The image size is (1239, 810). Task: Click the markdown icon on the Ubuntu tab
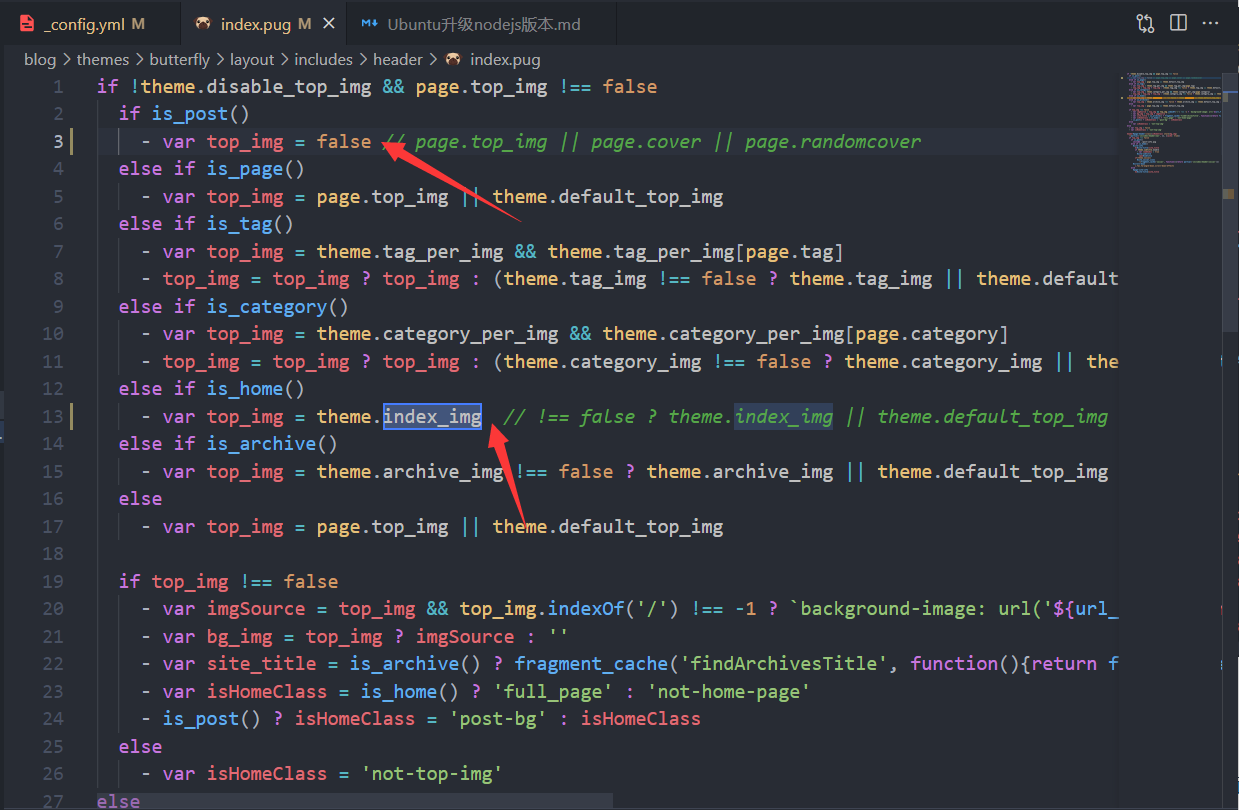click(x=369, y=23)
